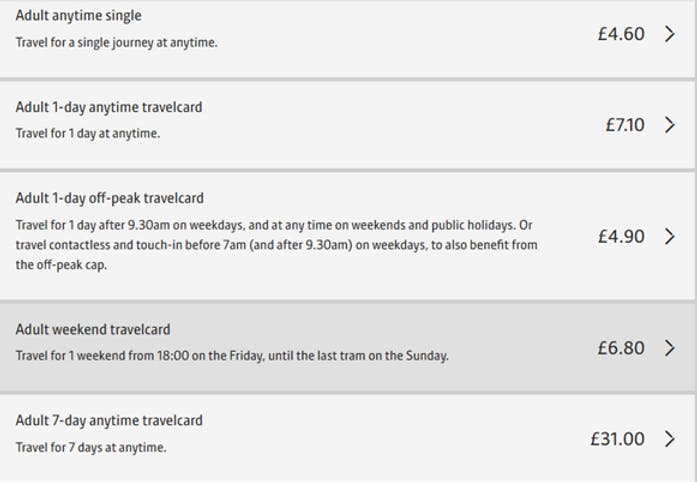
Task: Choose Adult 1-day anytime travelcard heading
Action: [109, 107]
